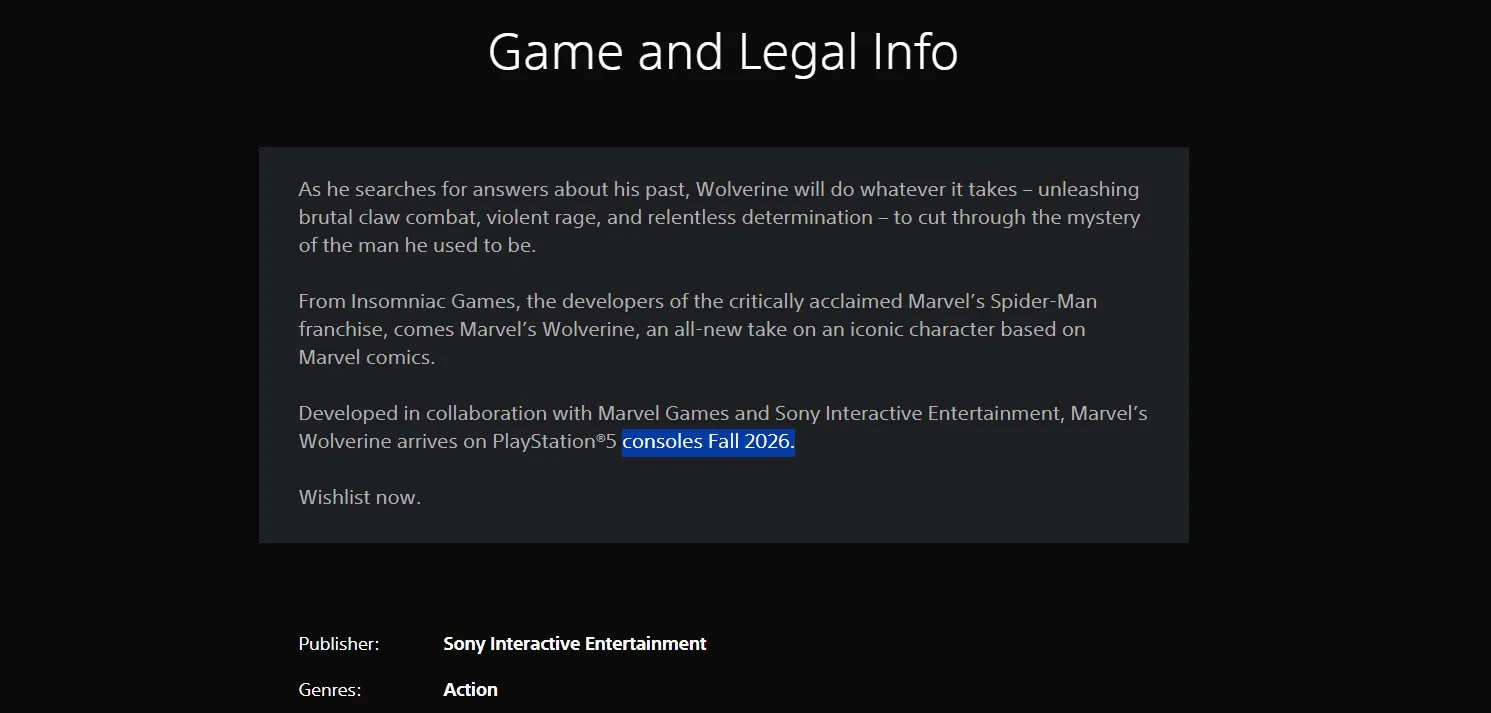Click the highlighted "consoles Fall 2026." text
The image size is (1491, 713).
pos(708,442)
